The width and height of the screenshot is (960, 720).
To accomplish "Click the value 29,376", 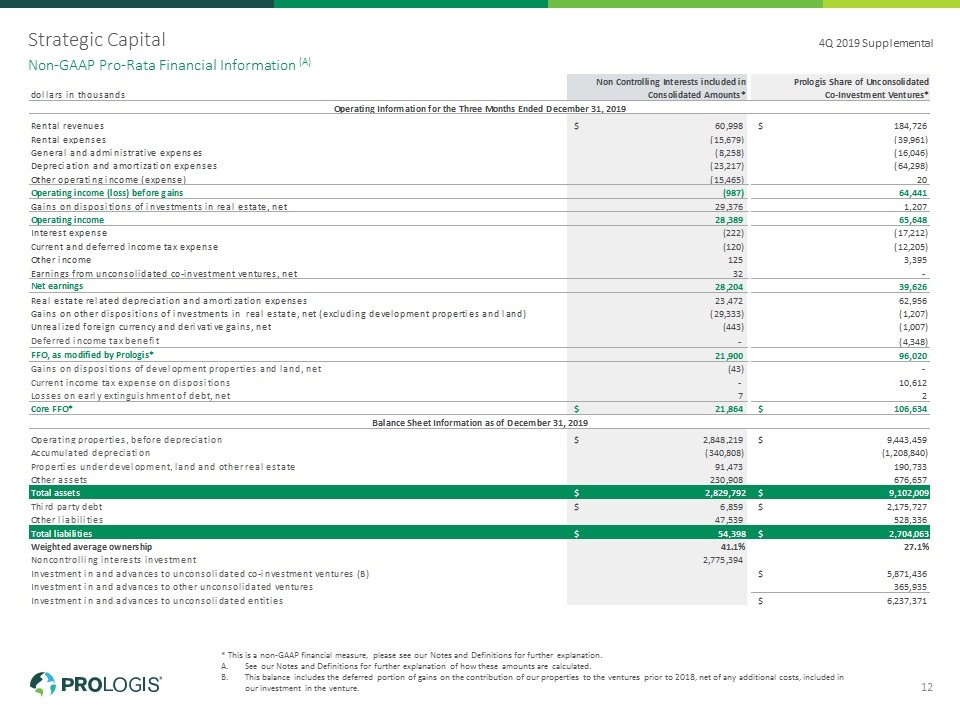I will point(729,207).
